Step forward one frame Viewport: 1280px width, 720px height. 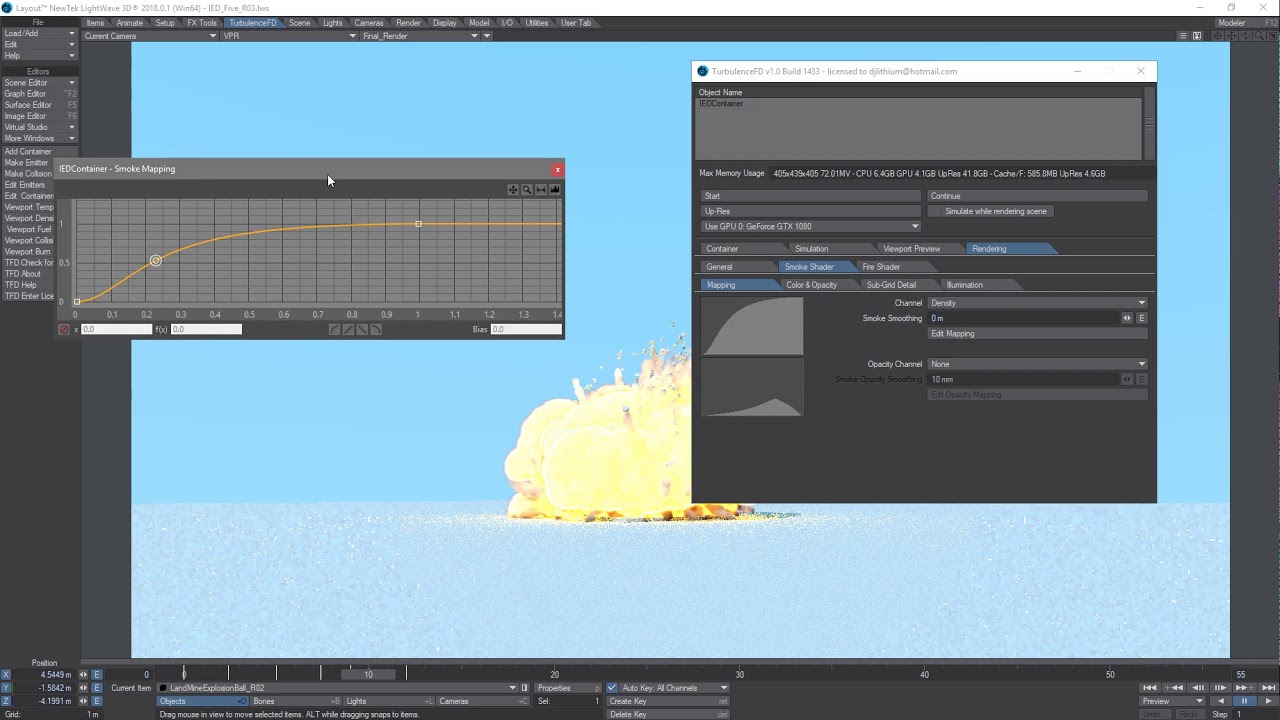pyautogui.click(x=1220, y=688)
